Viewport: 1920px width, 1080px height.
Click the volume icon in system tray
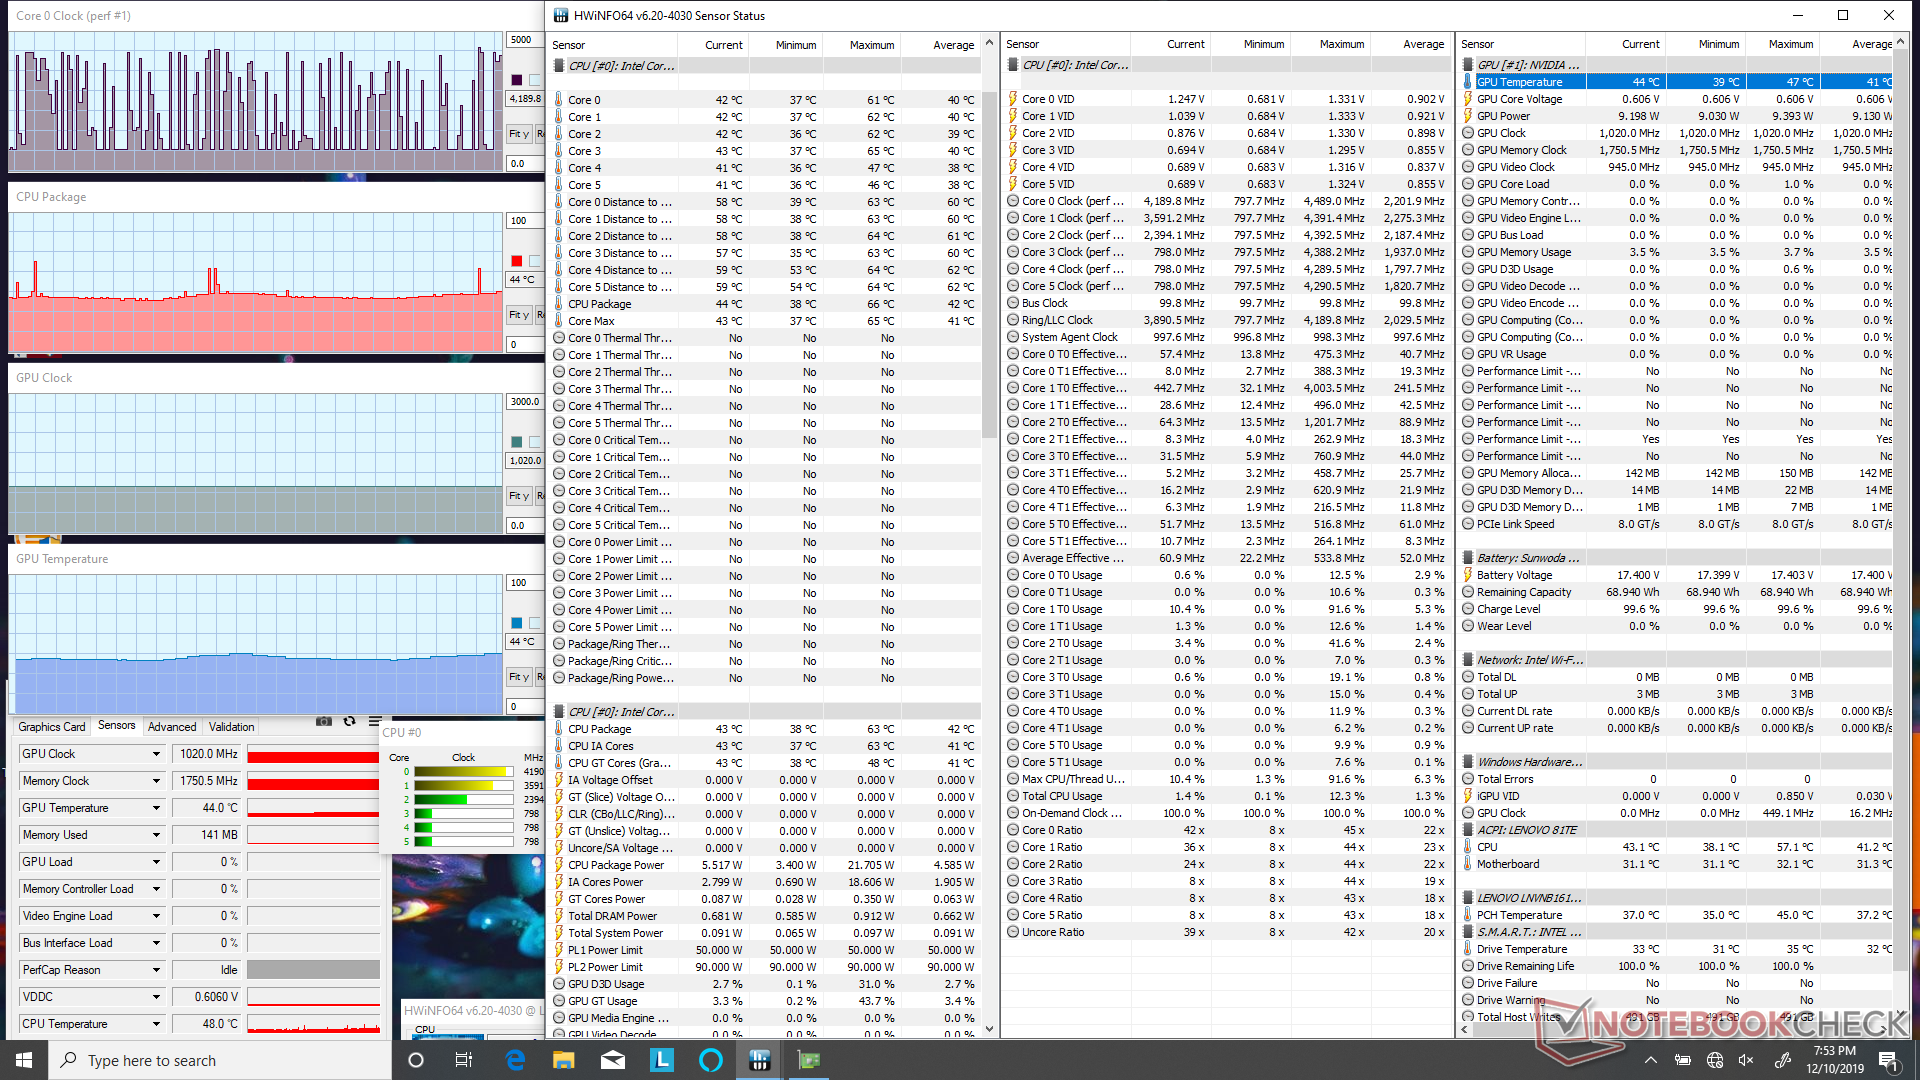point(1746,1060)
